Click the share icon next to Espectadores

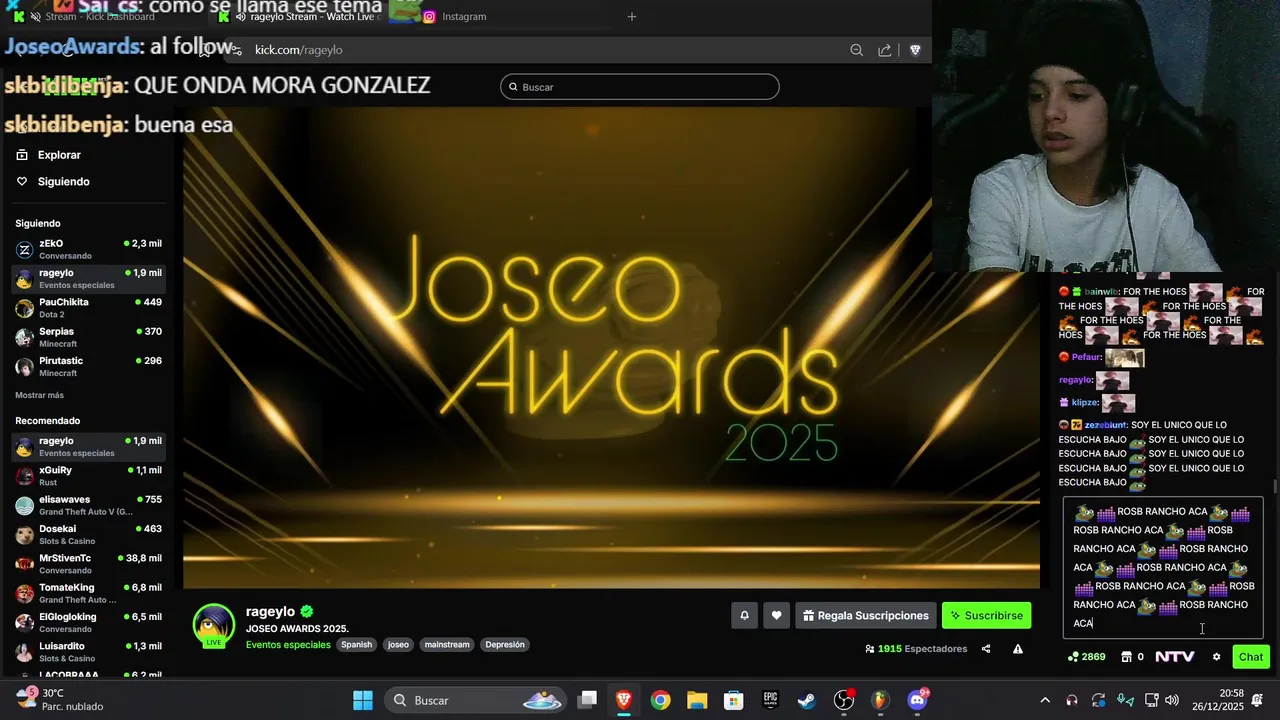pyautogui.click(x=986, y=649)
